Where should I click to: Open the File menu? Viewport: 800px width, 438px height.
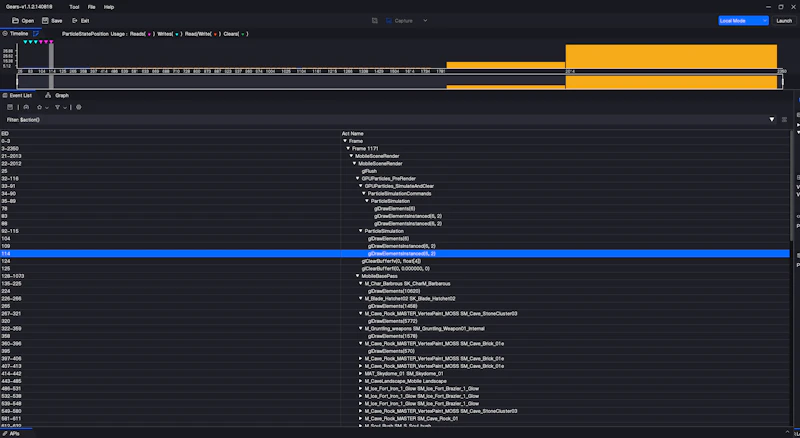(91, 7)
